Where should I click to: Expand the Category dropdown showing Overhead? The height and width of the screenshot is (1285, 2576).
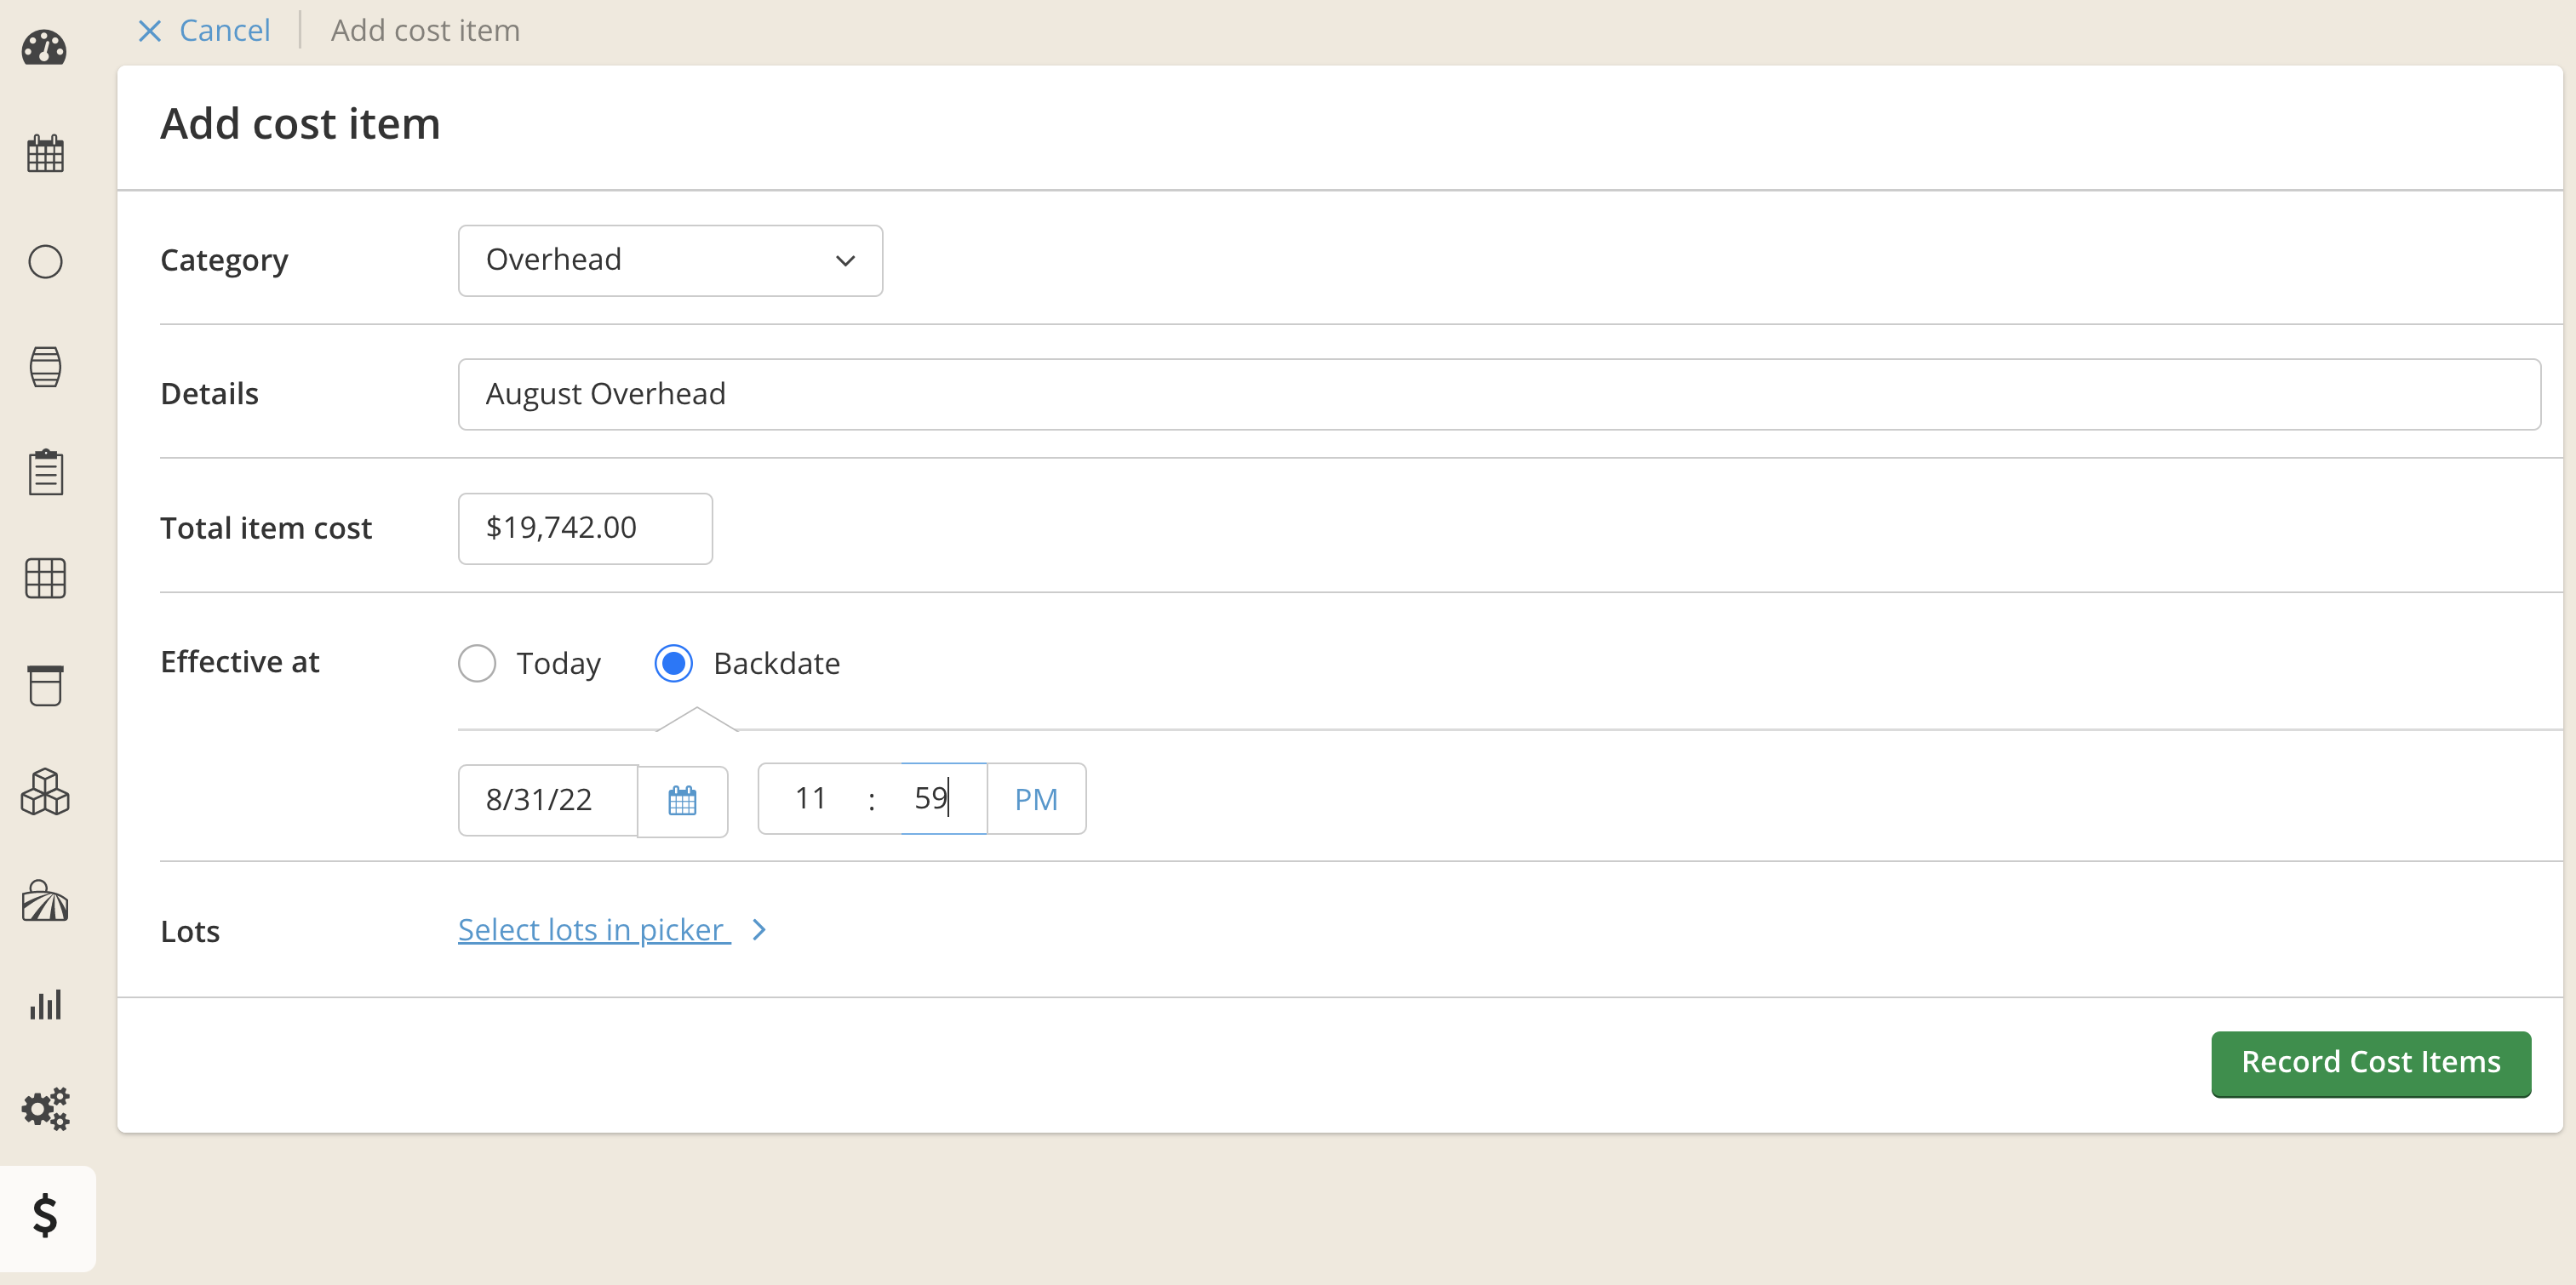[670, 260]
